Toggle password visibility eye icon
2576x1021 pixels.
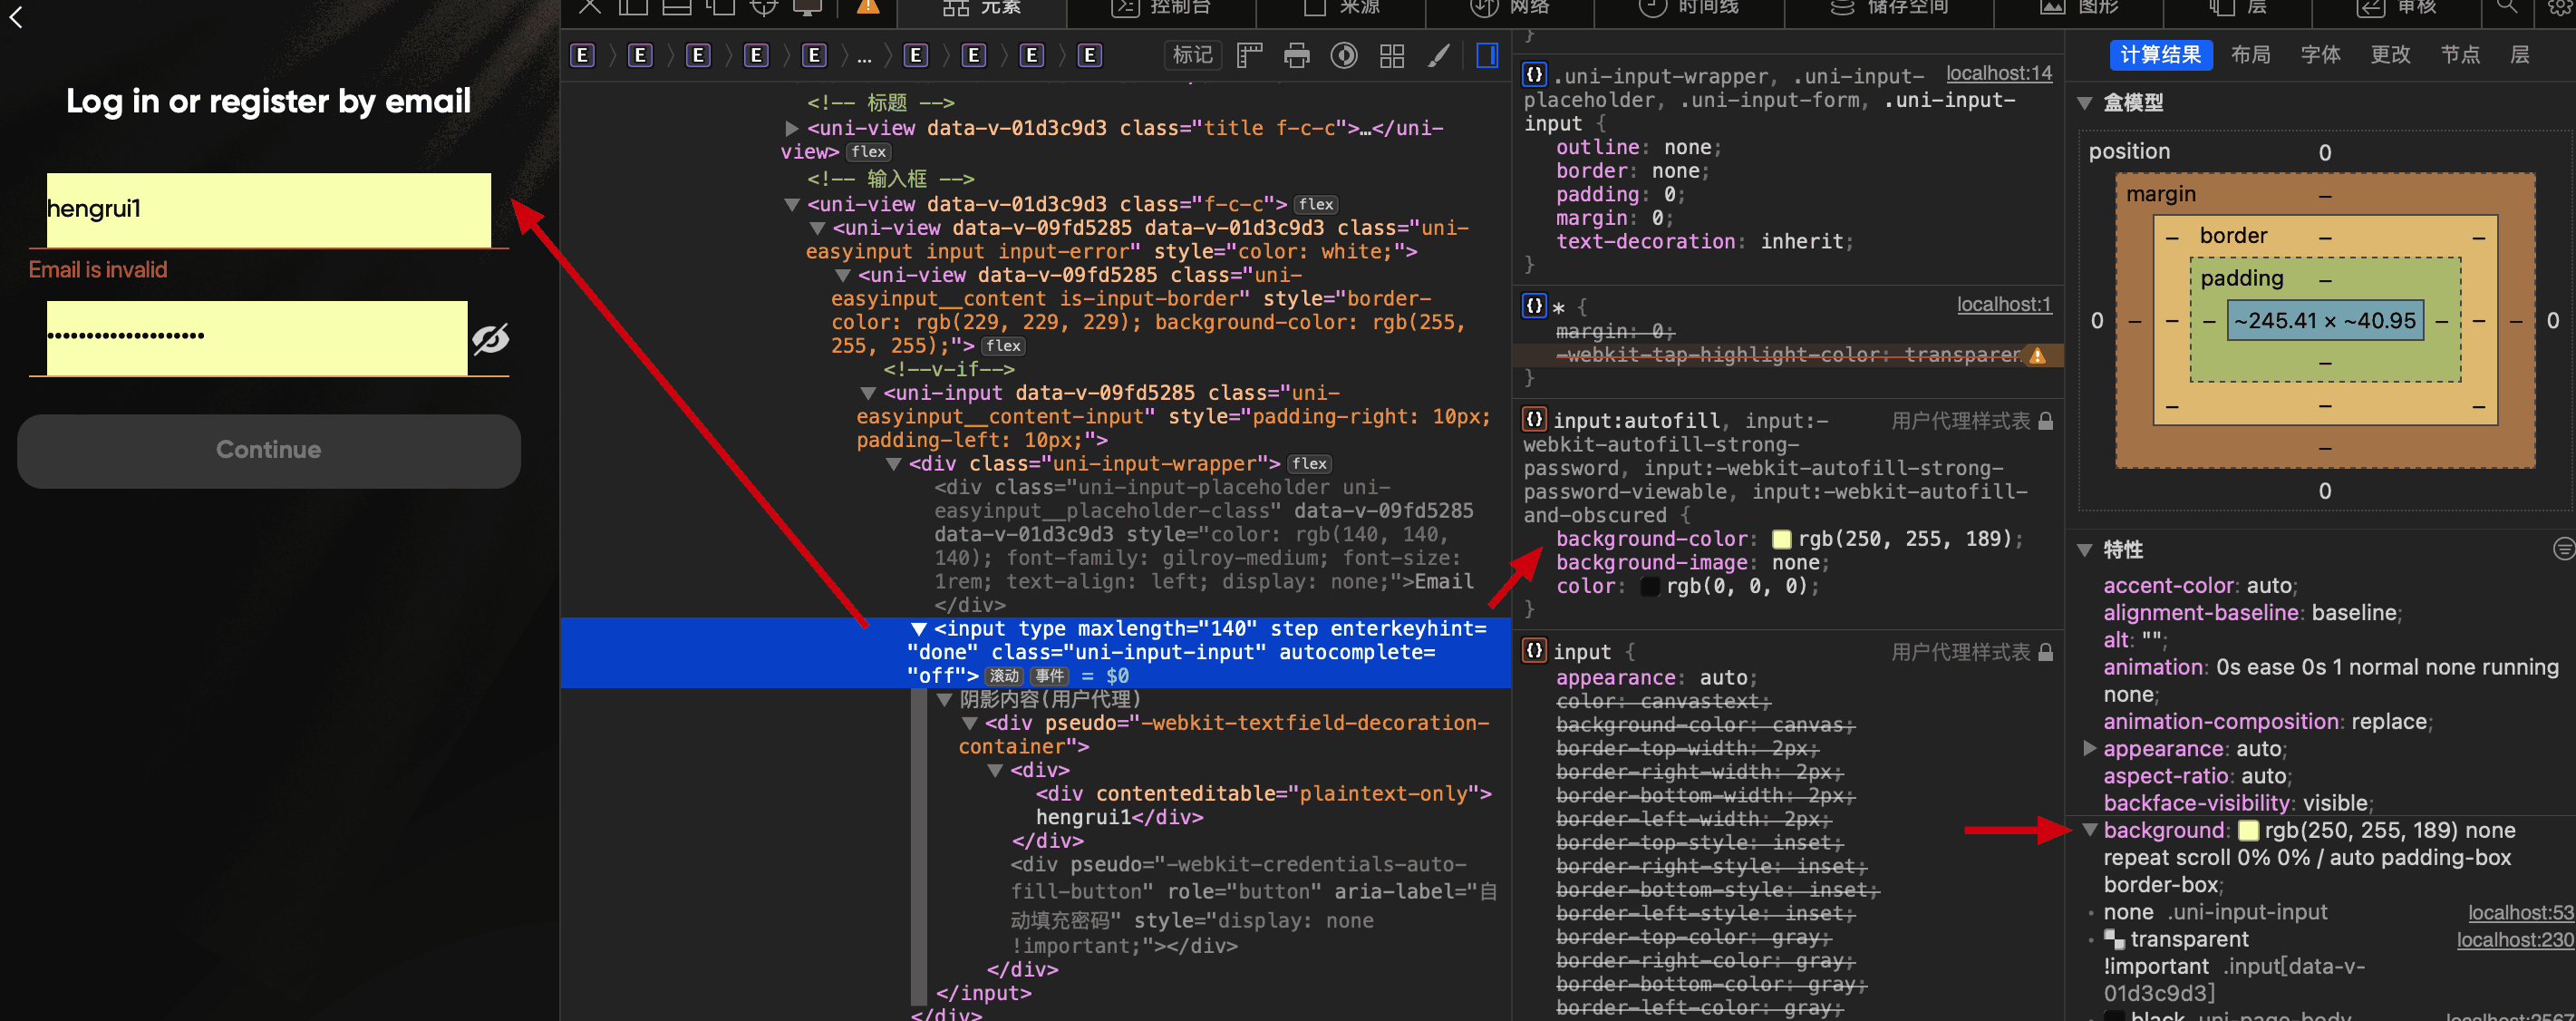[x=491, y=340]
